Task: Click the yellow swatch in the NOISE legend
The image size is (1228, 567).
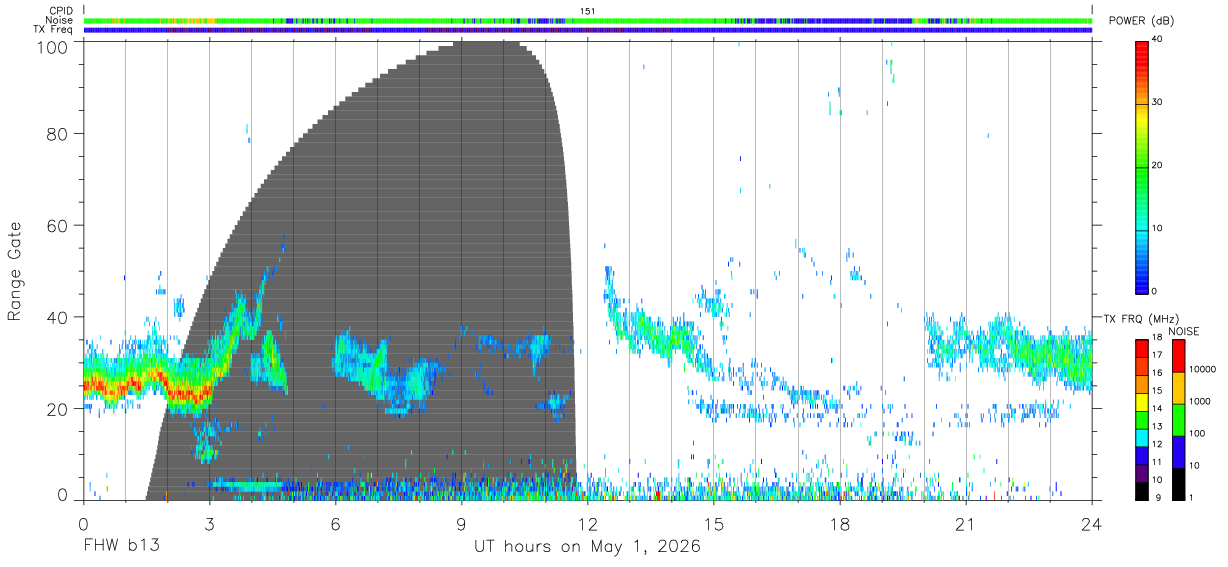Action: point(1177,387)
